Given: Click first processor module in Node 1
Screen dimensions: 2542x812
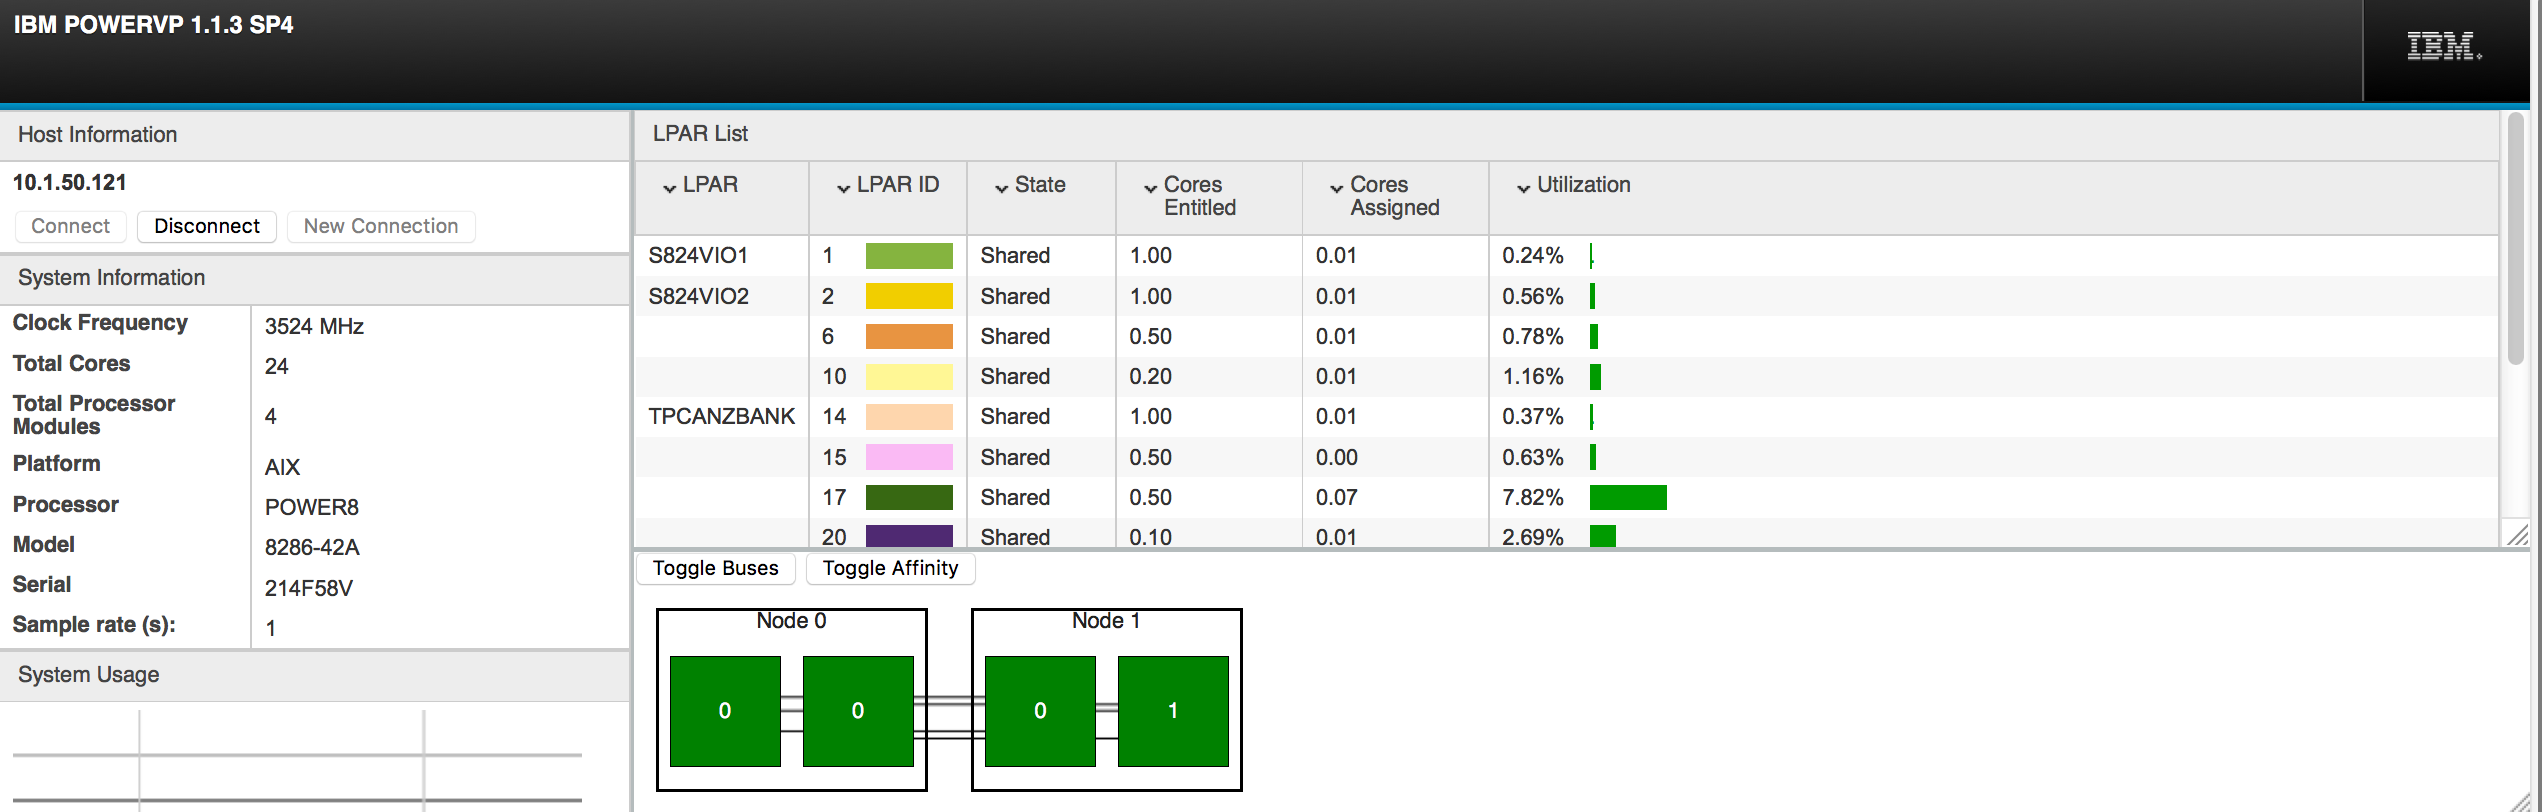Looking at the screenshot, I should 1040,711.
